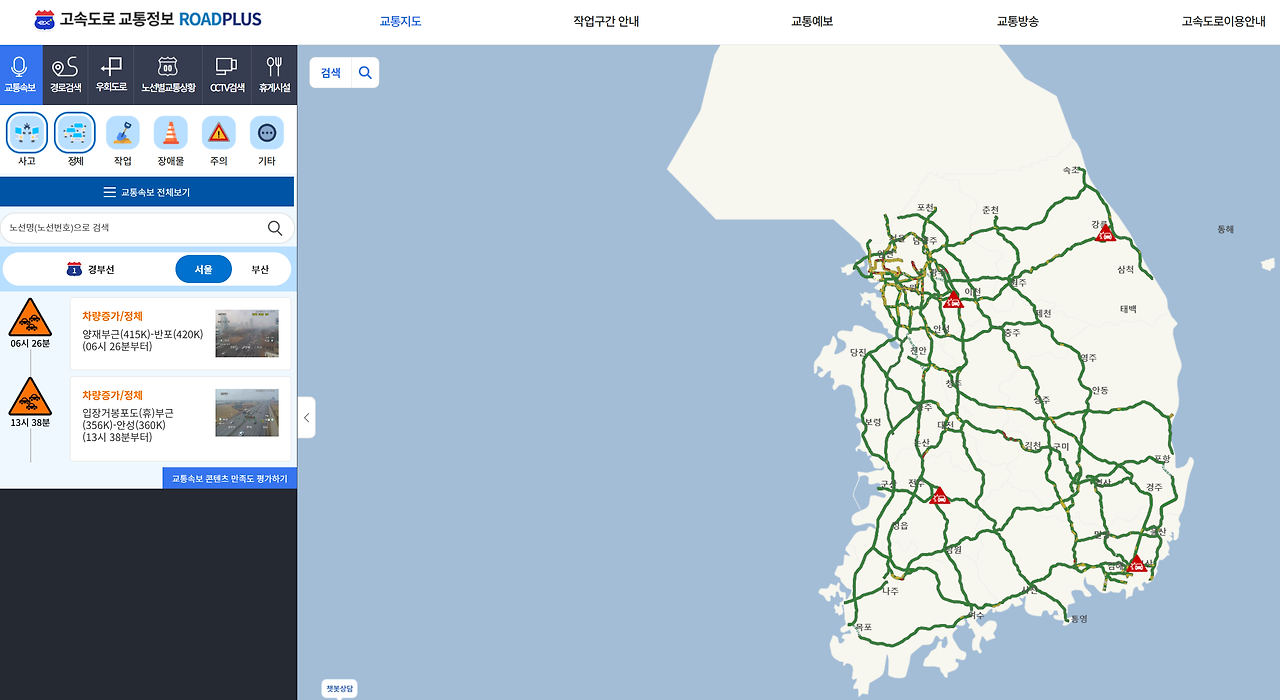Click incident marker near 강릉
Screen dimensions: 1280x700
pyautogui.click(x=1105, y=234)
